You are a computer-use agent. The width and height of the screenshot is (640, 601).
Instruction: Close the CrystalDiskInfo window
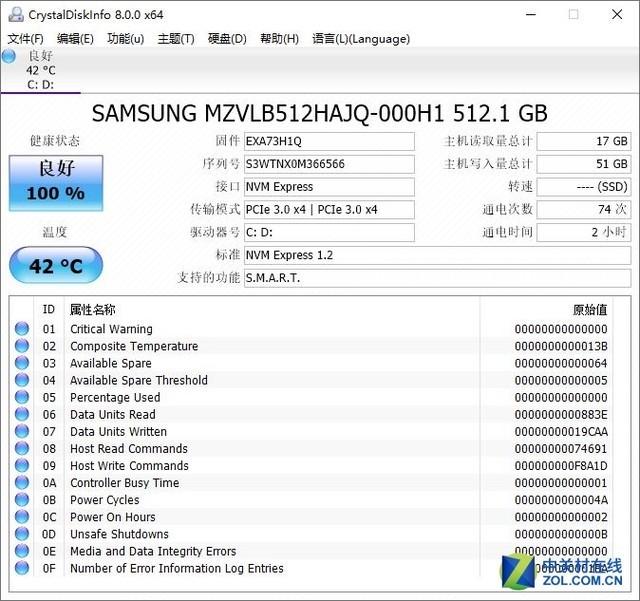[x=617, y=15]
